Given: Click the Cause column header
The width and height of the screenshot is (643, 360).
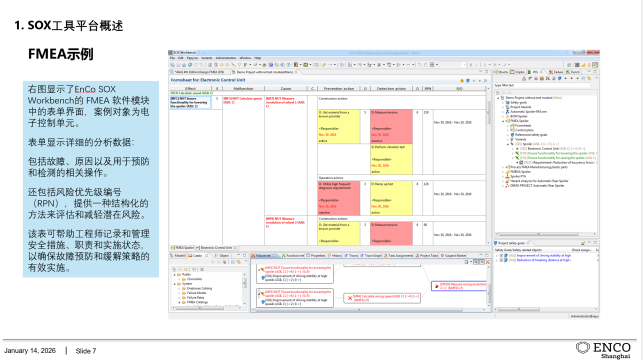Looking at the screenshot, I should (x=286, y=89).
